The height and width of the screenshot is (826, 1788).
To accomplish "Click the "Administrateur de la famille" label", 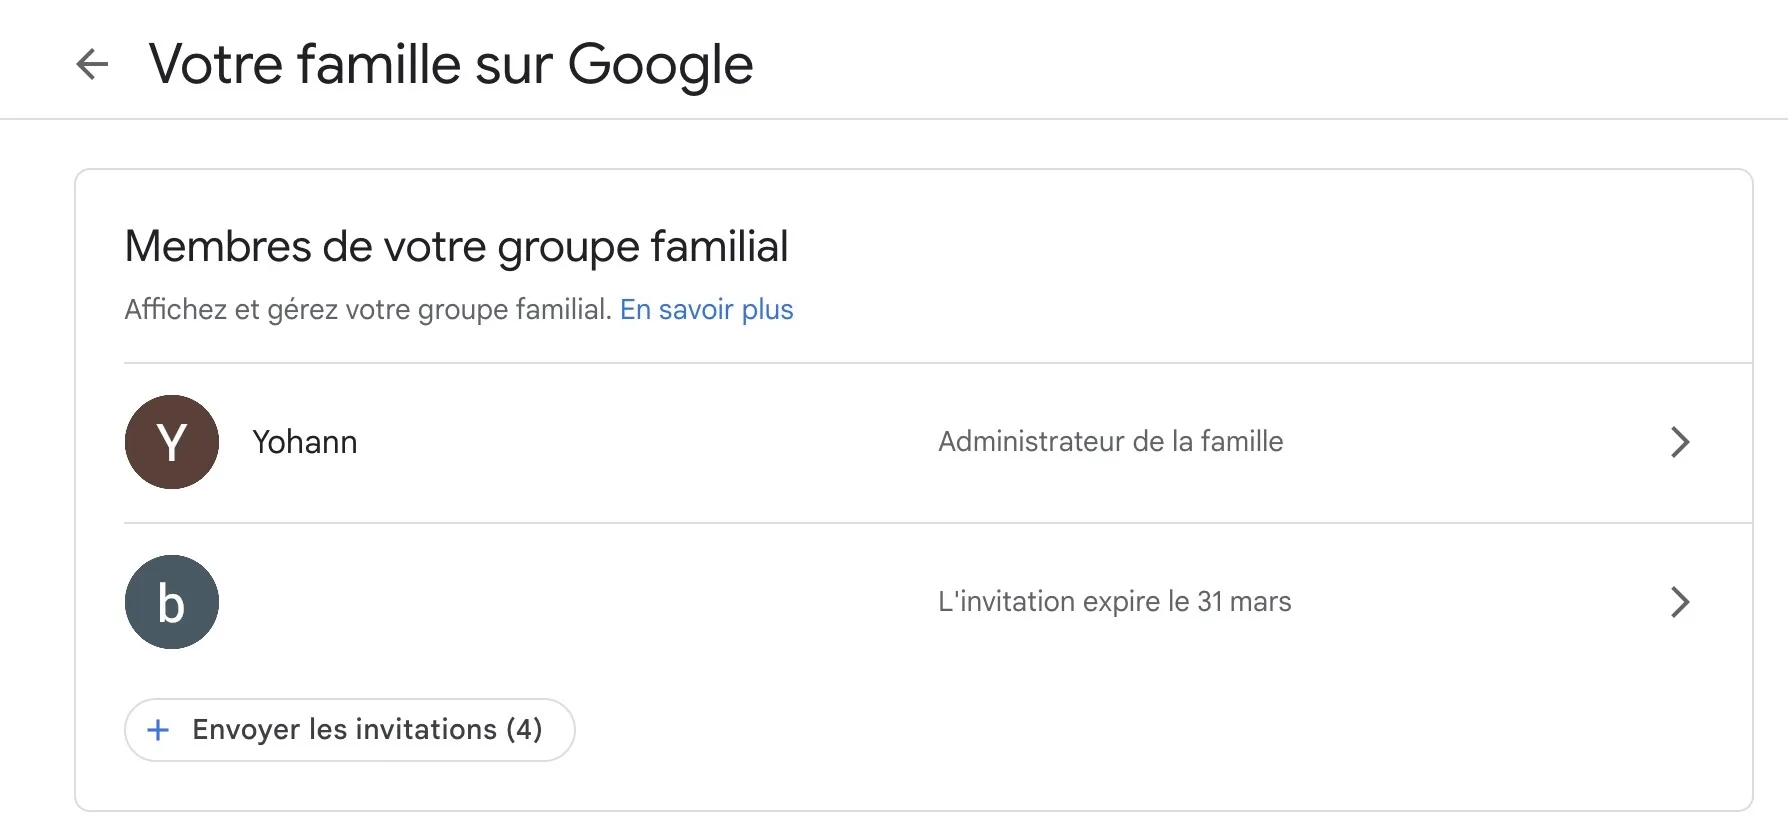I will point(1110,442).
